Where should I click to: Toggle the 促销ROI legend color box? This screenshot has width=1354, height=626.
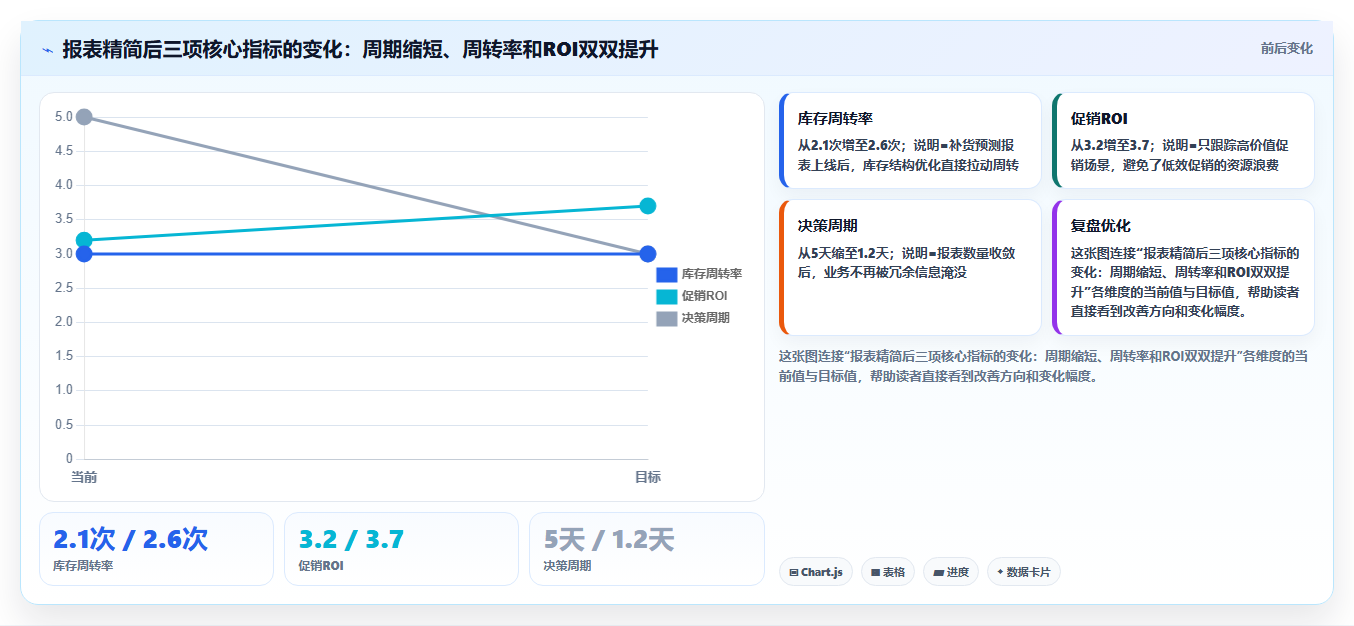pyautogui.click(x=667, y=296)
